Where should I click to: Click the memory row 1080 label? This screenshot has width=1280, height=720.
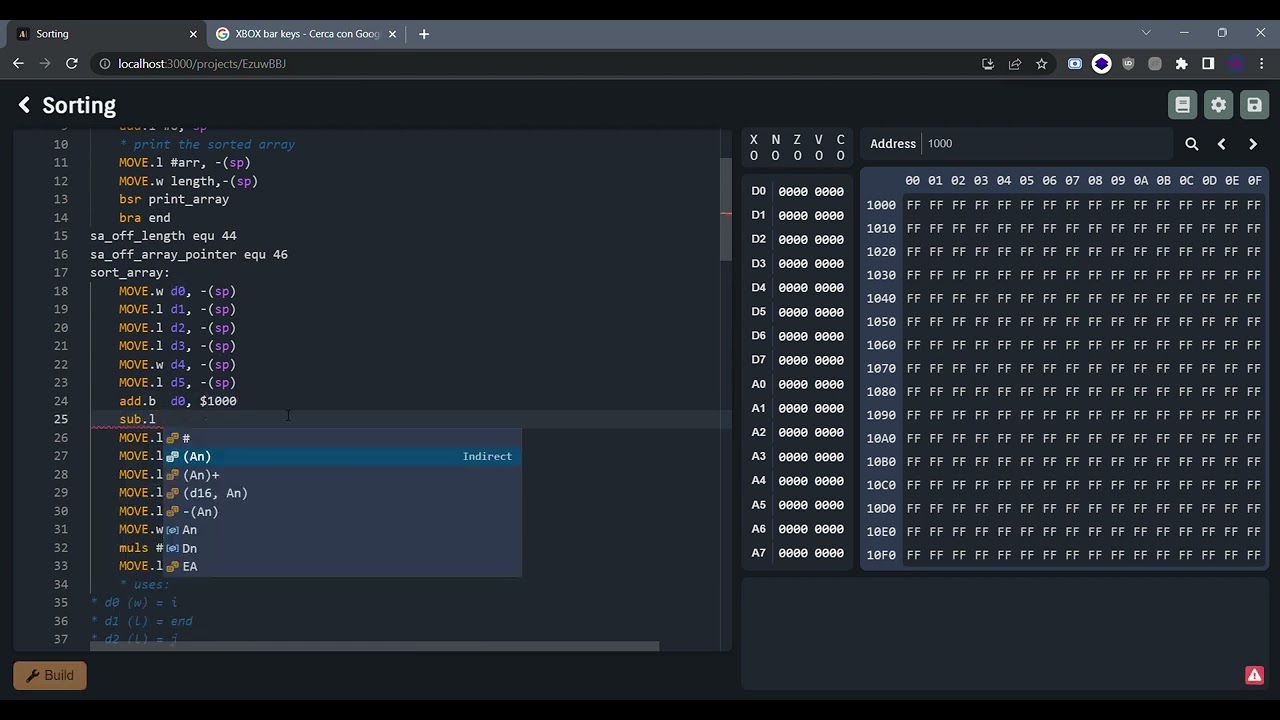[x=881, y=392]
